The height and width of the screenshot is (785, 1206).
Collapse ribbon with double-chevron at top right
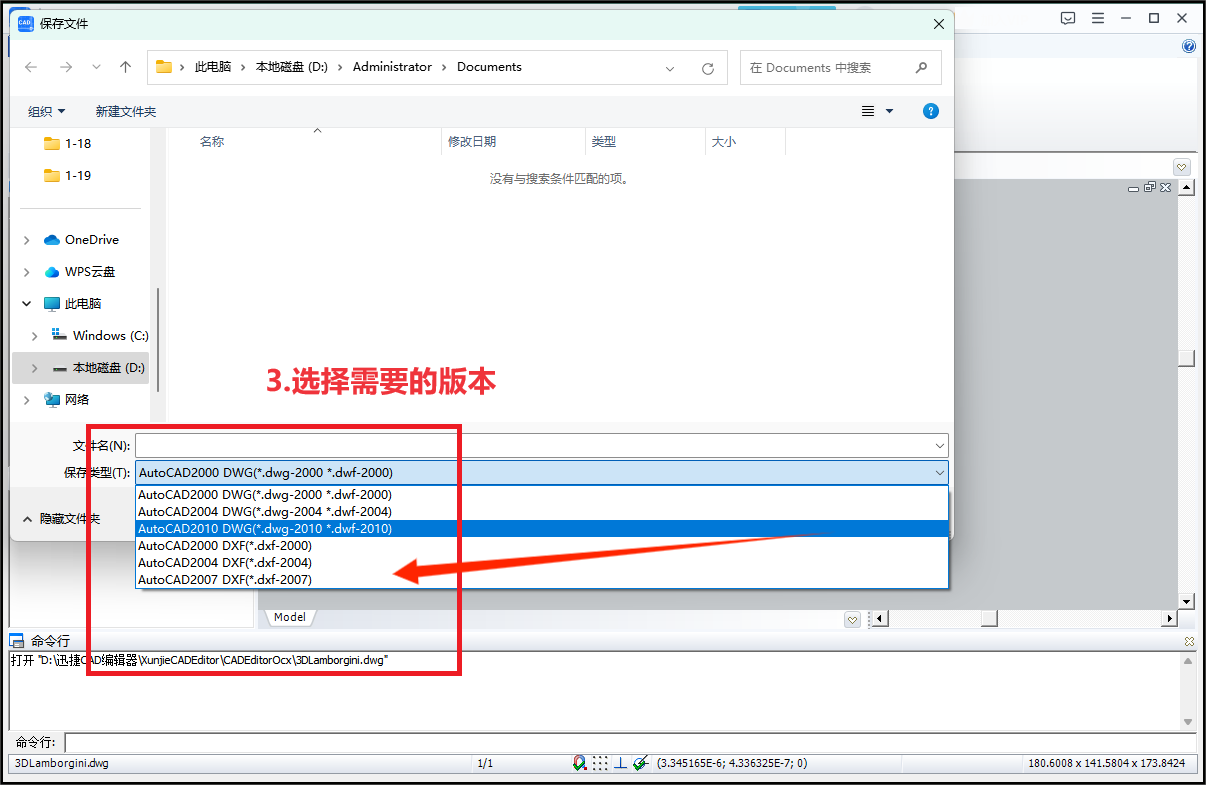[1182, 167]
